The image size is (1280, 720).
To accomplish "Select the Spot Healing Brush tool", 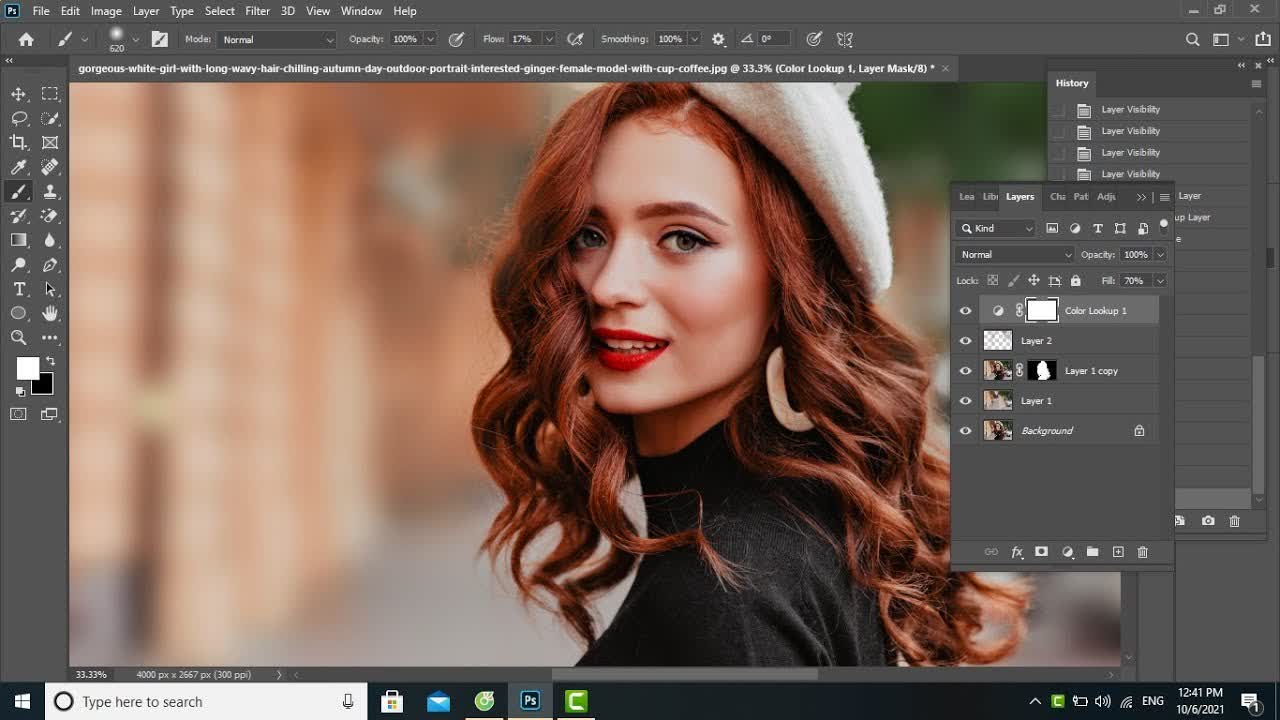I will coord(50,167).
